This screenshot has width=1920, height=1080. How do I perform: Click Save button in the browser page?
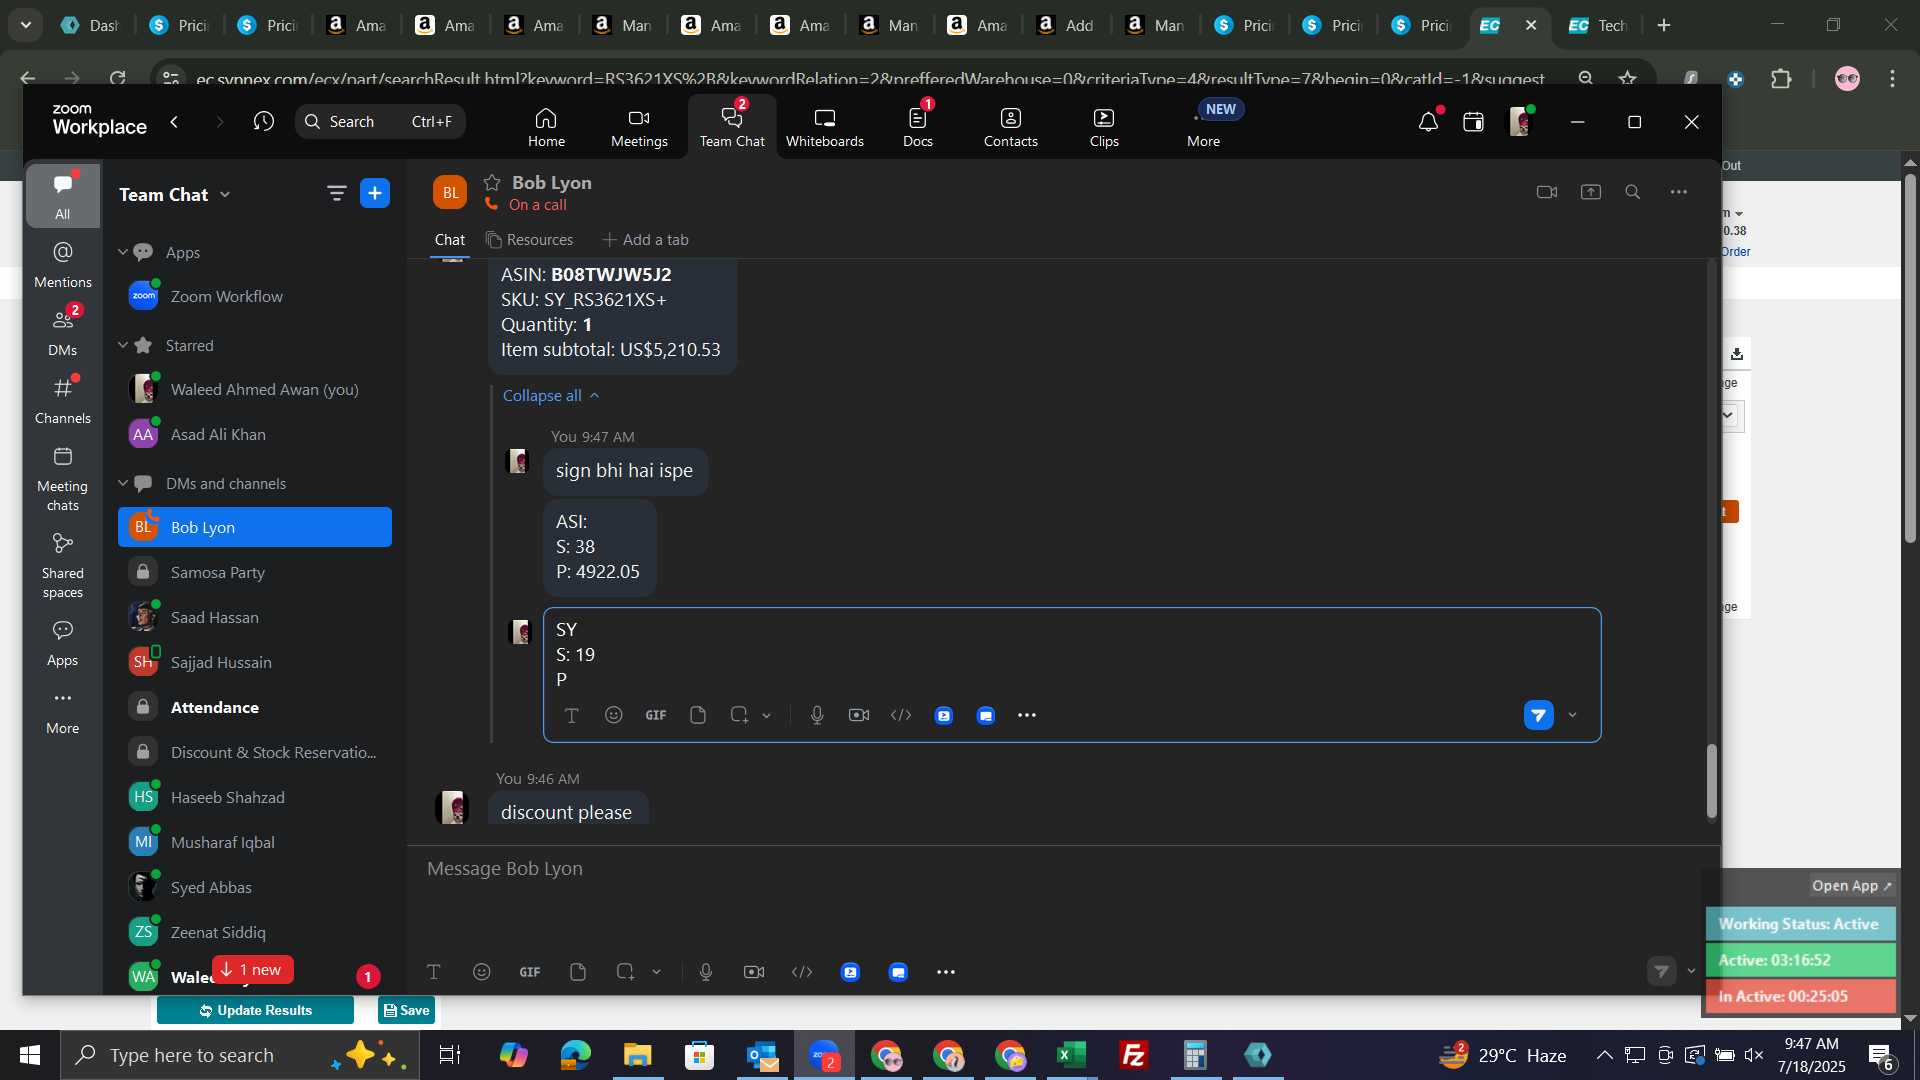coord(406,1010)
